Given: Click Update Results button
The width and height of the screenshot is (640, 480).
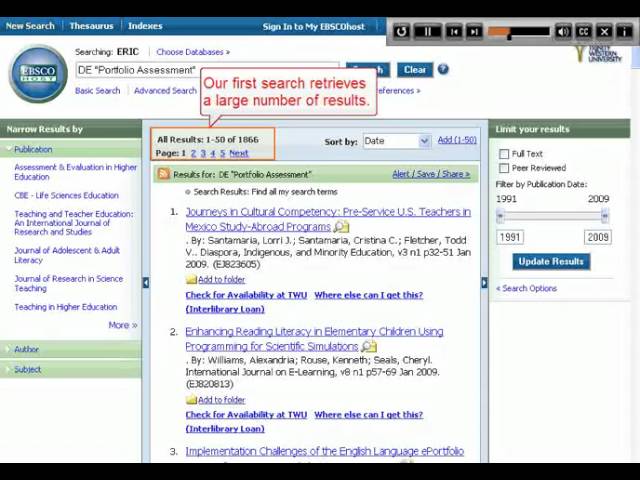Looking at the screenshot, I should (551, 261).
